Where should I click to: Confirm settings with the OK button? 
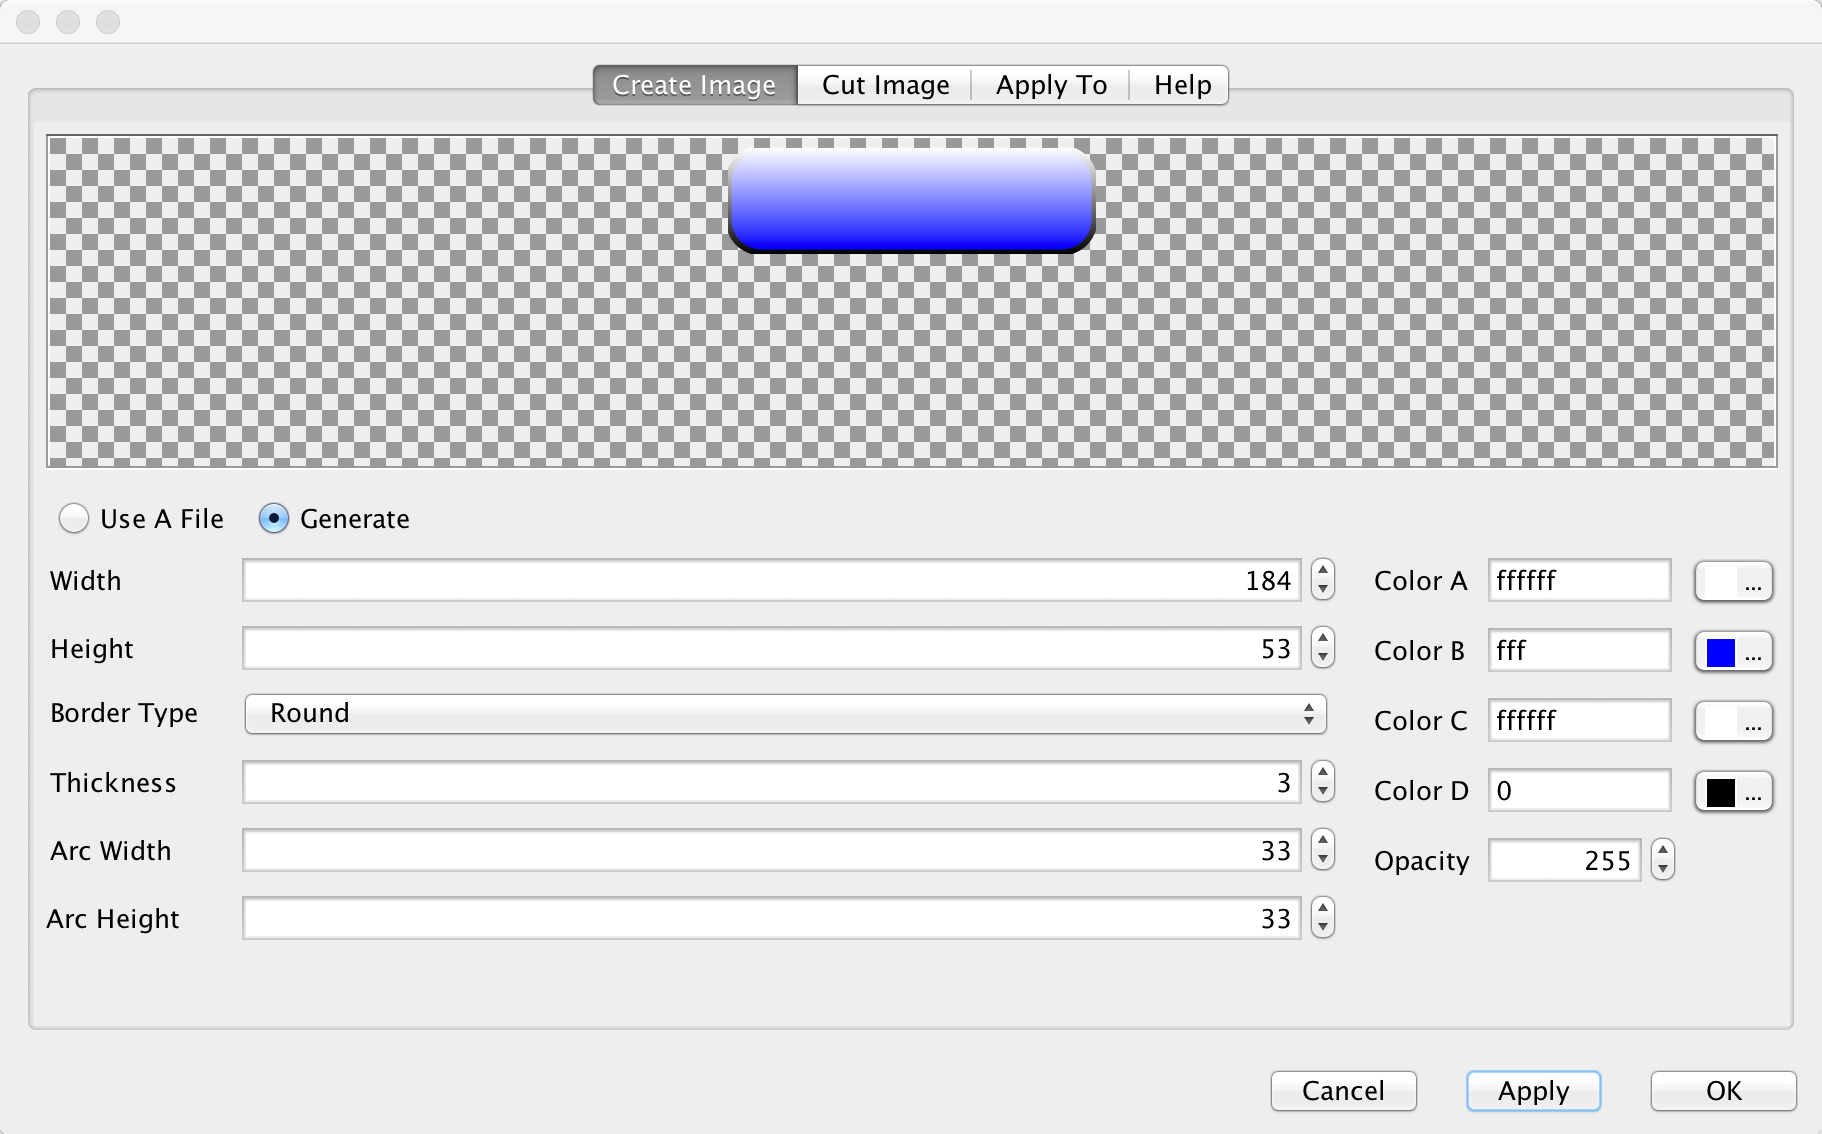[x=1721, y=1091]
